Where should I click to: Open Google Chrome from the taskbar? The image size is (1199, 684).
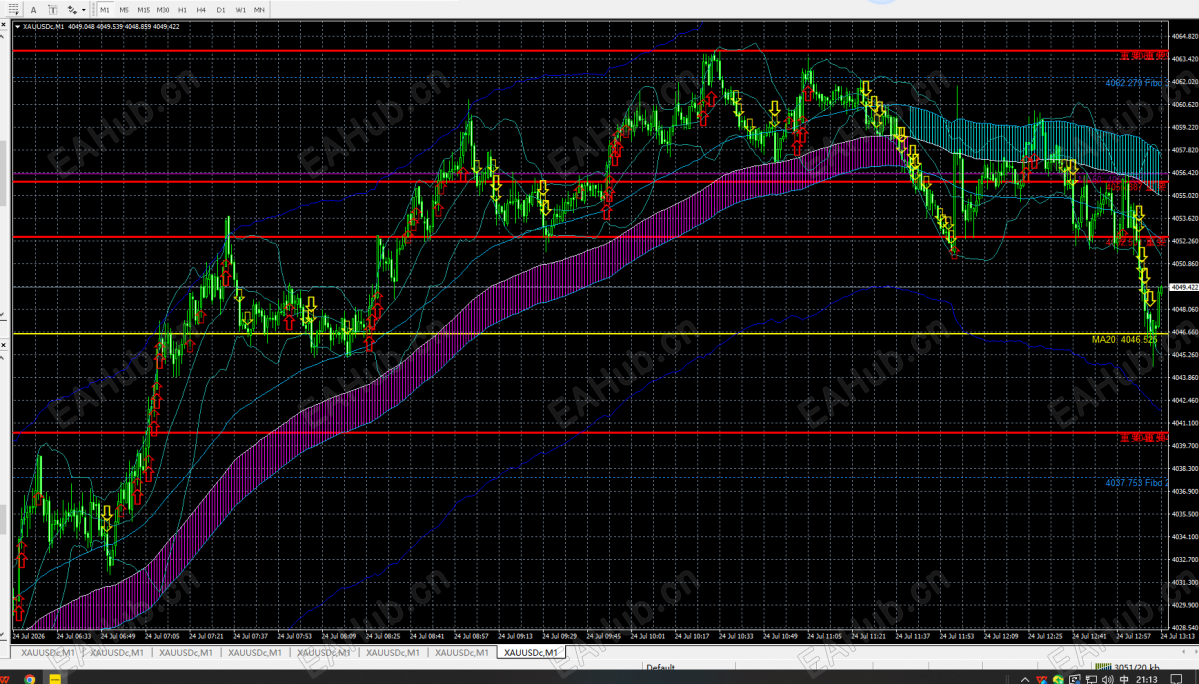tap(29, 679)
